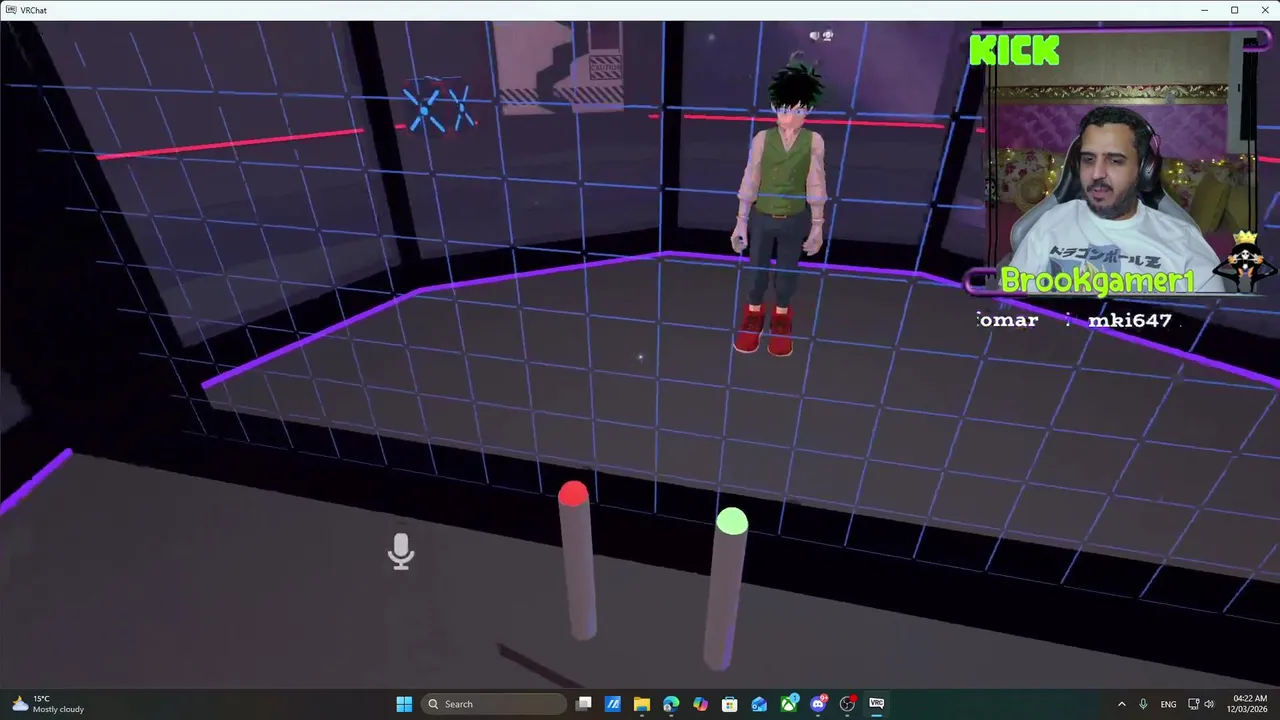This screenshot has height=720, width=1280.
Task: Click the 'mki647' scrolling ticker text
Action: pos(1129,320)
